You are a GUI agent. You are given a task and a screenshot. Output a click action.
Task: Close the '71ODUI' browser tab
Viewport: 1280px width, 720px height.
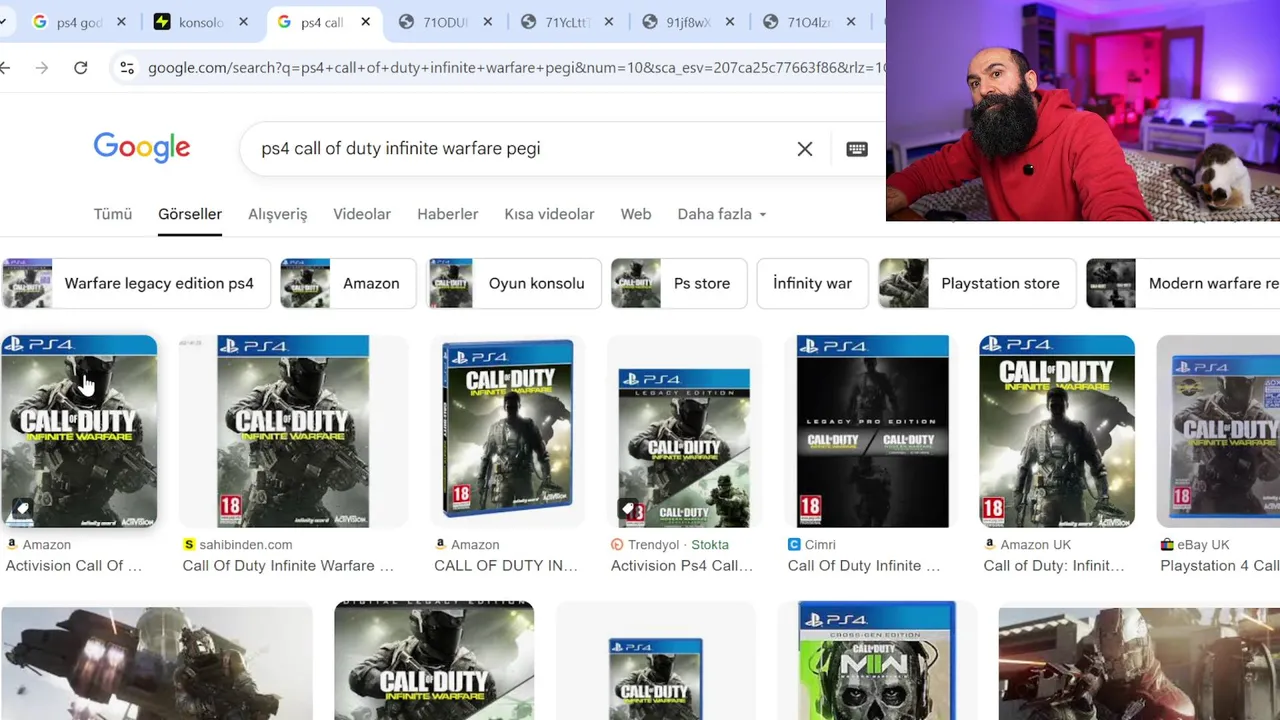coord(488,22)
